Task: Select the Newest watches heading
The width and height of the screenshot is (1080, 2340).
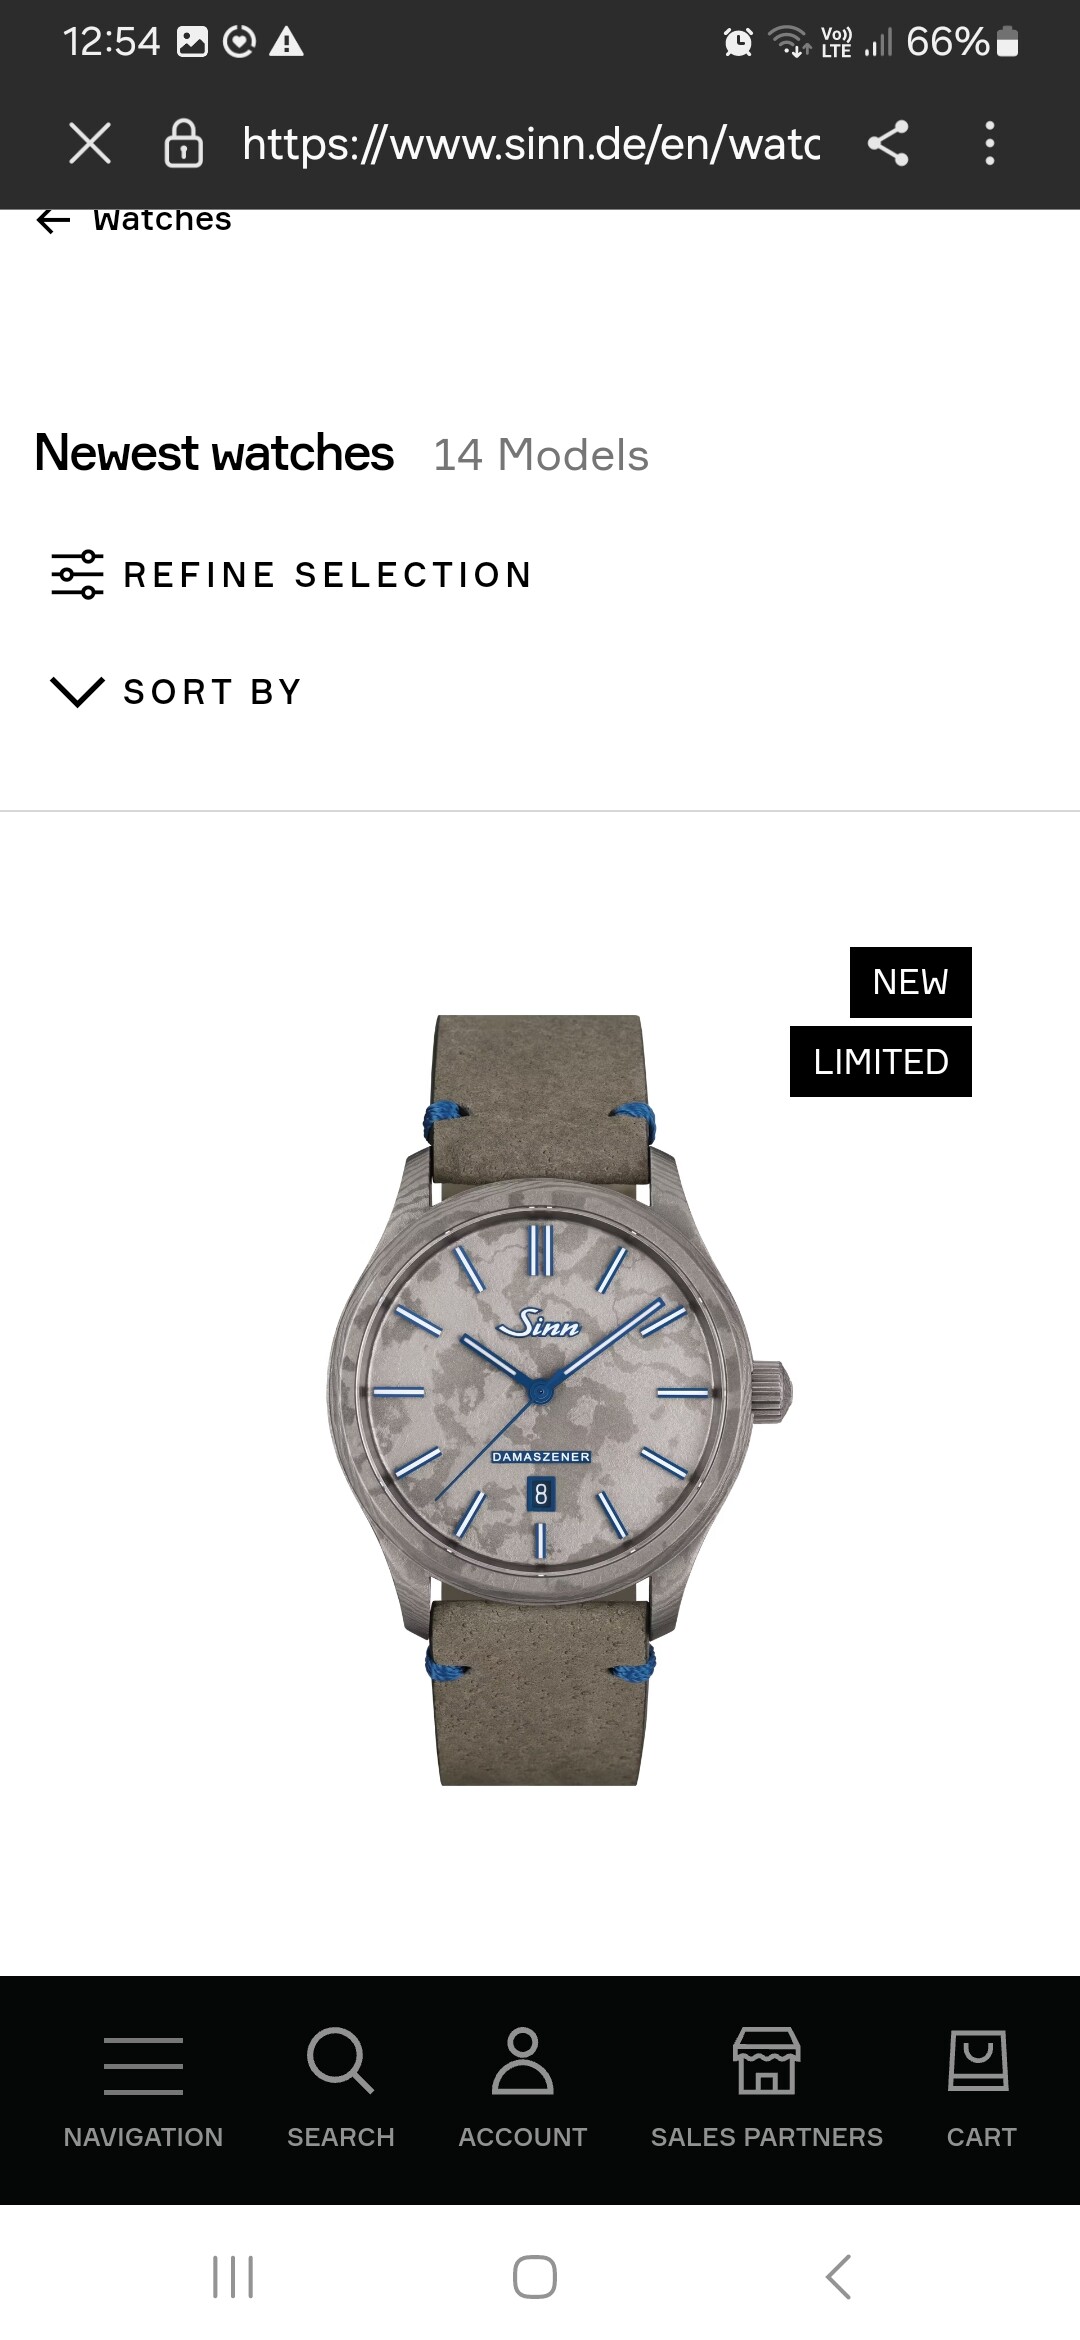Action: click(x=214, y=453)
